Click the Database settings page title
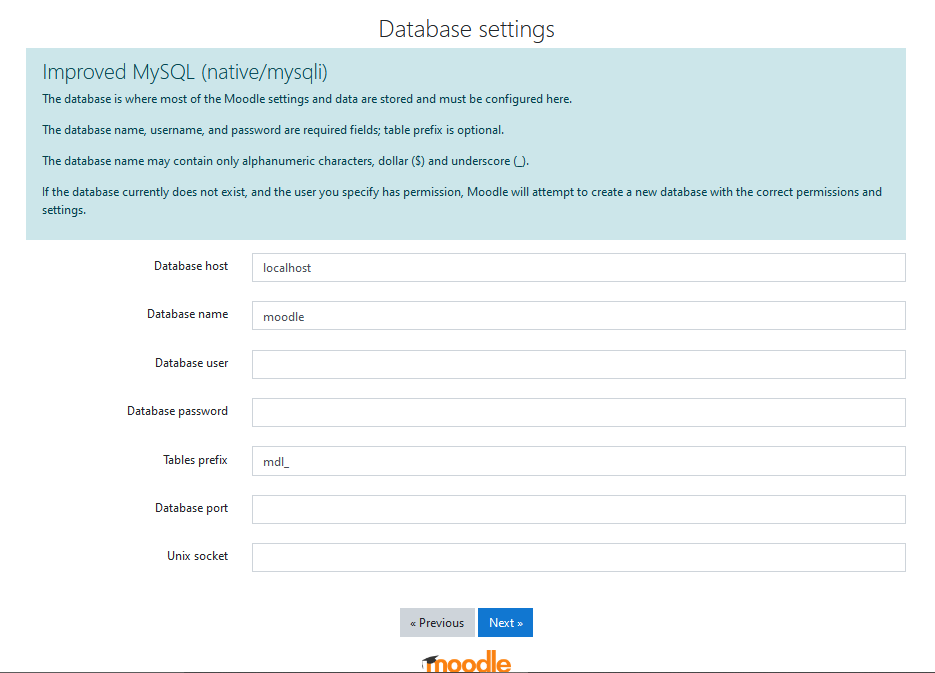 [x=466, y=29]
